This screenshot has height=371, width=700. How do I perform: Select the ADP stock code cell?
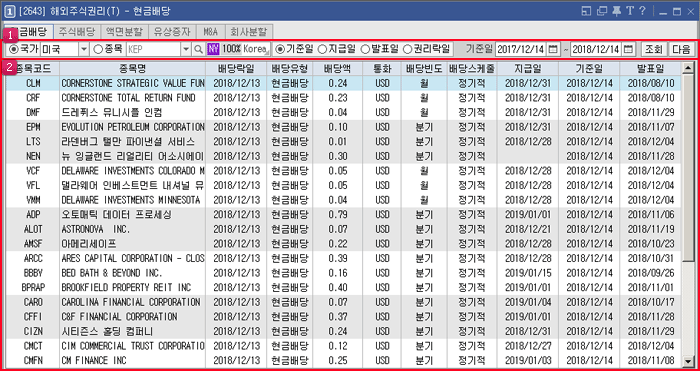(x=33, y=215)
